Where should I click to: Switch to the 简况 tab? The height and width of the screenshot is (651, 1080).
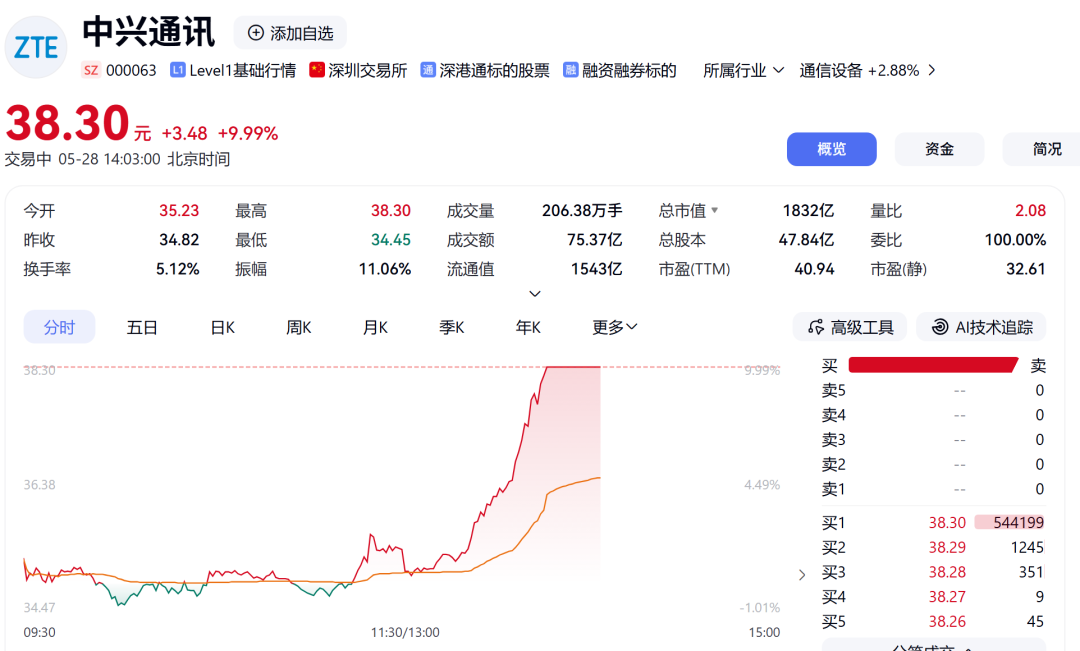pos(1043,149)
